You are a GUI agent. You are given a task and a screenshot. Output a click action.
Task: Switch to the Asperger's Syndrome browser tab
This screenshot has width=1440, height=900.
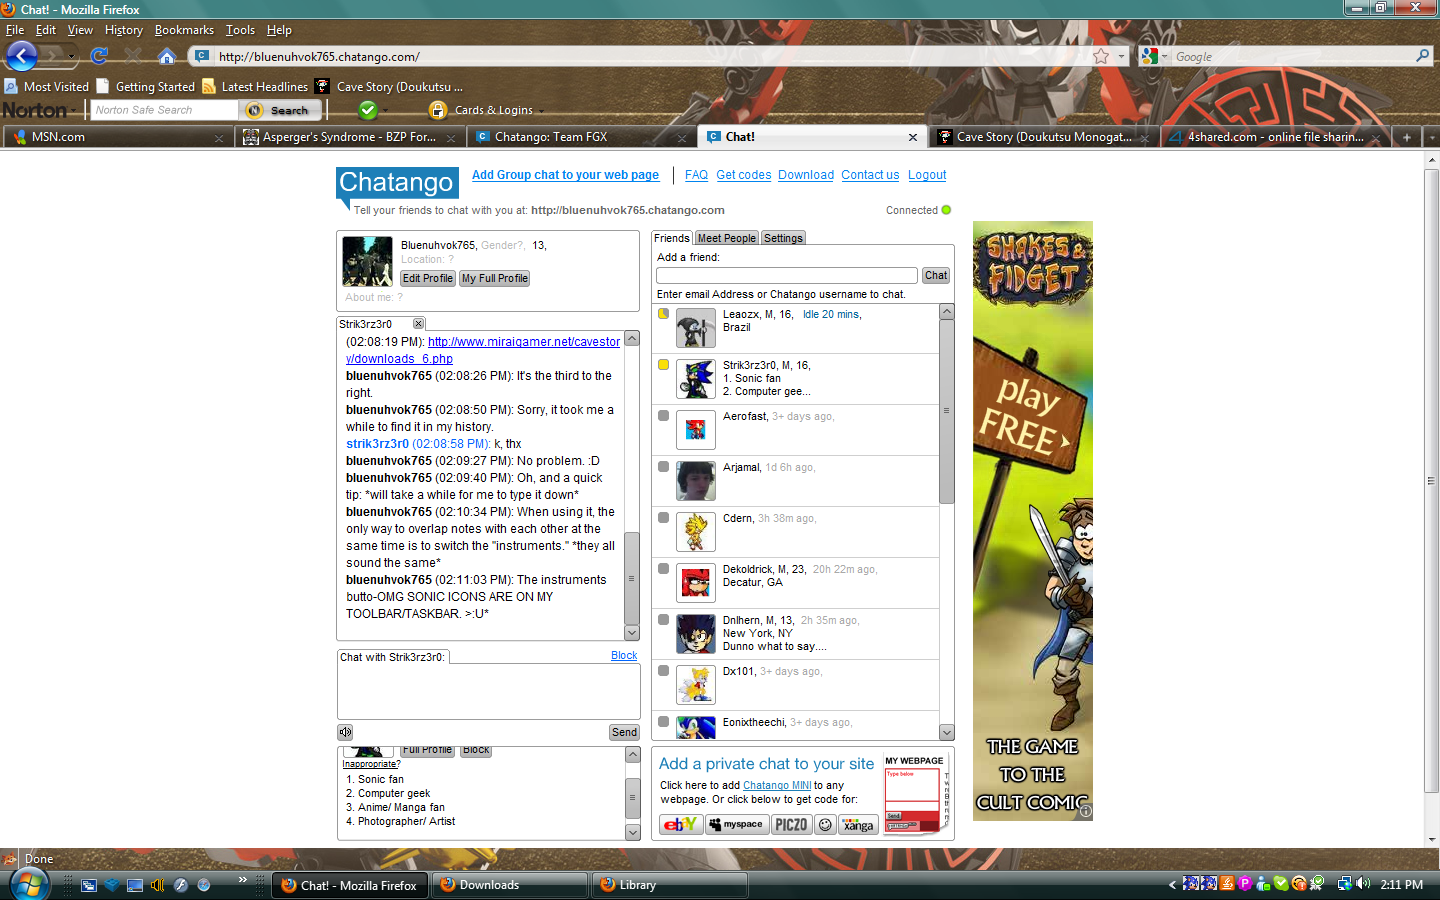tap(349, 137)
